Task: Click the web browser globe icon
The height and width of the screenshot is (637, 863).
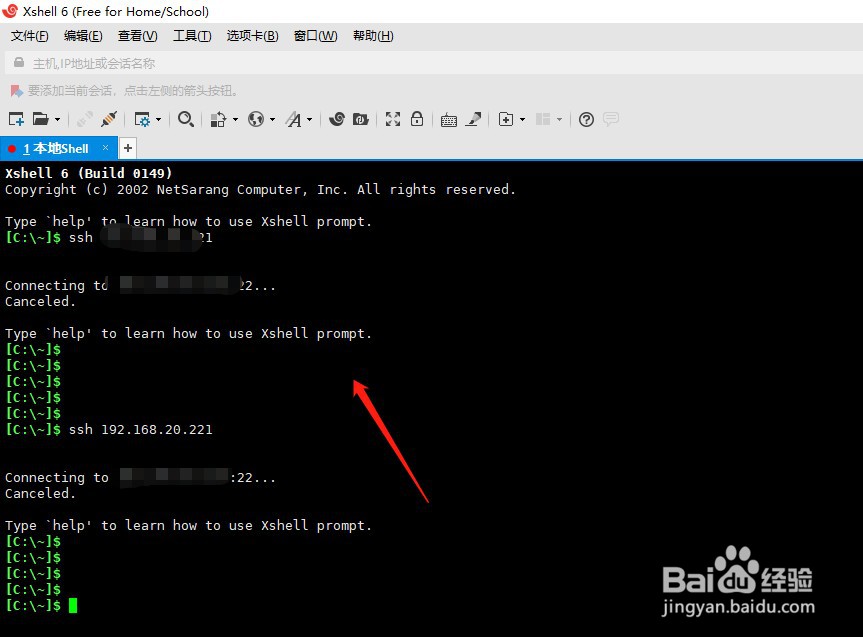Action: point(258,119)
